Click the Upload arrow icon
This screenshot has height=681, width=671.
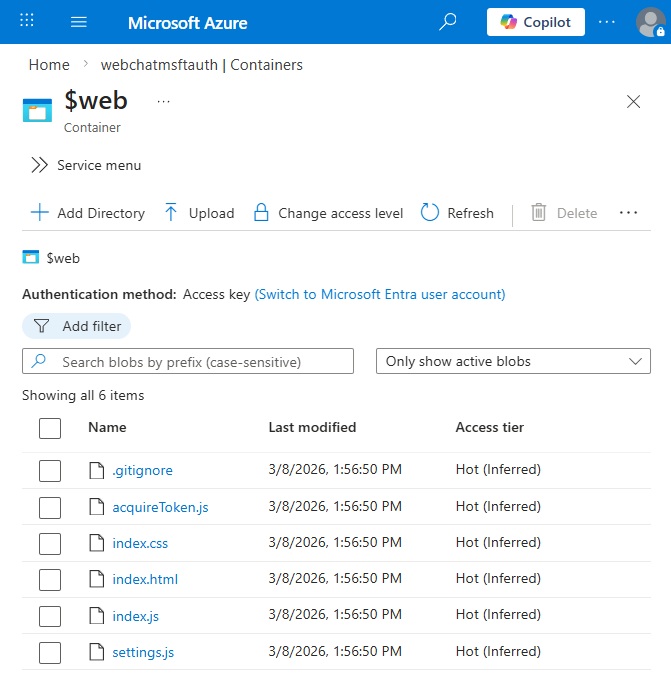[x=171, y=213]
